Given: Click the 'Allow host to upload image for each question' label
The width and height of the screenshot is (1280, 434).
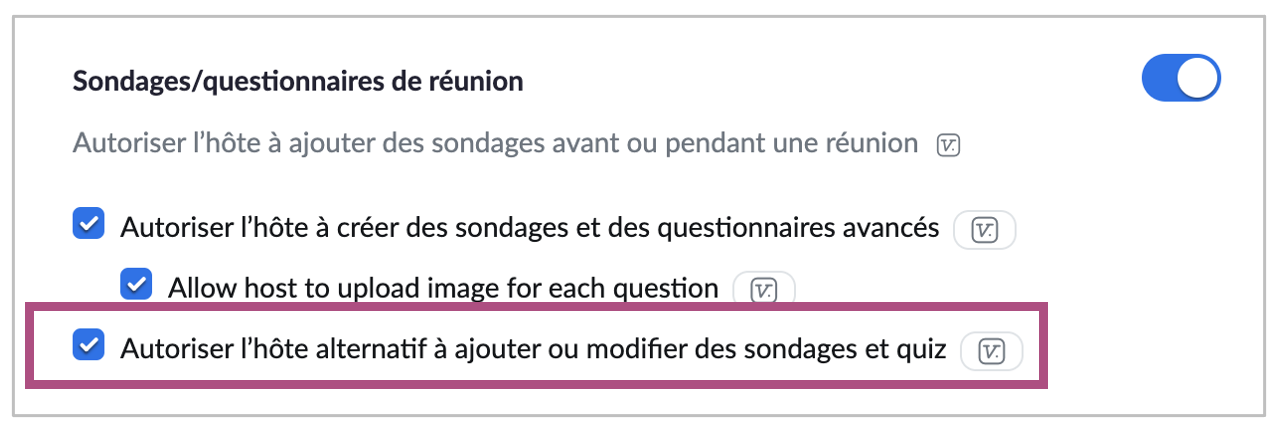Looking at the screenshot, I should tap(443, 288).
